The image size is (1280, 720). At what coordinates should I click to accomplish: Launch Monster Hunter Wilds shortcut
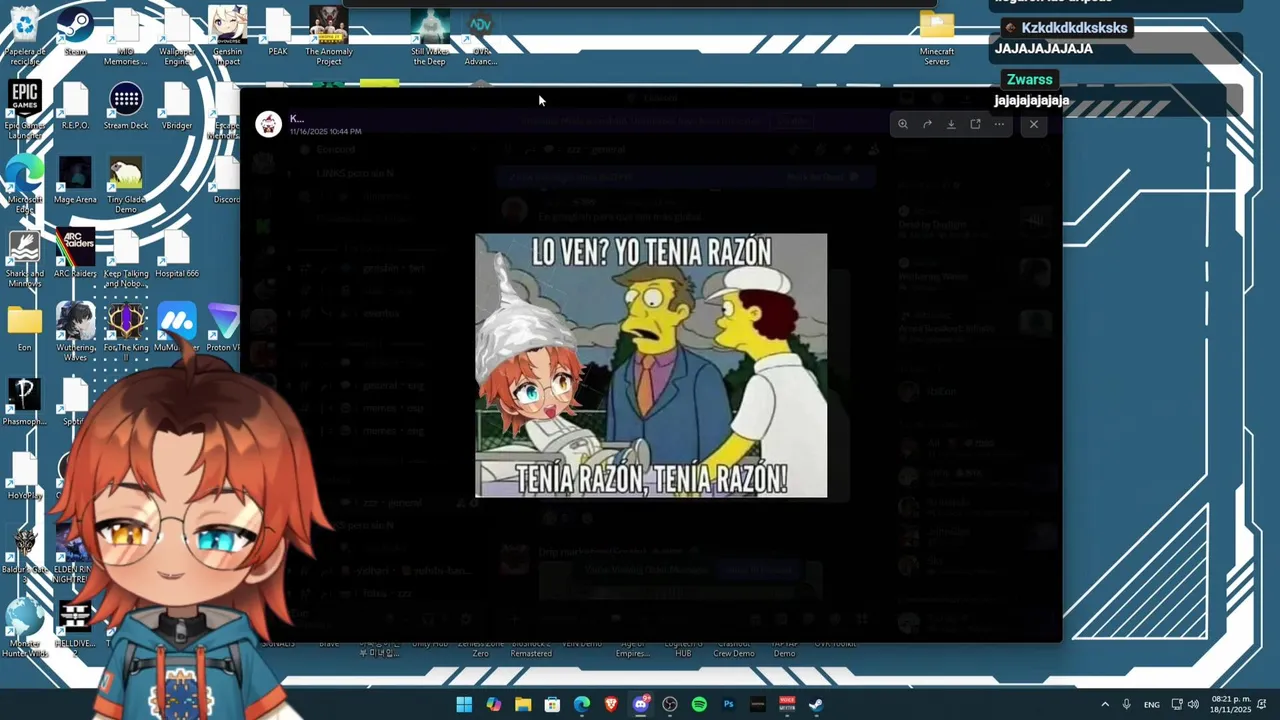(24, 629)
